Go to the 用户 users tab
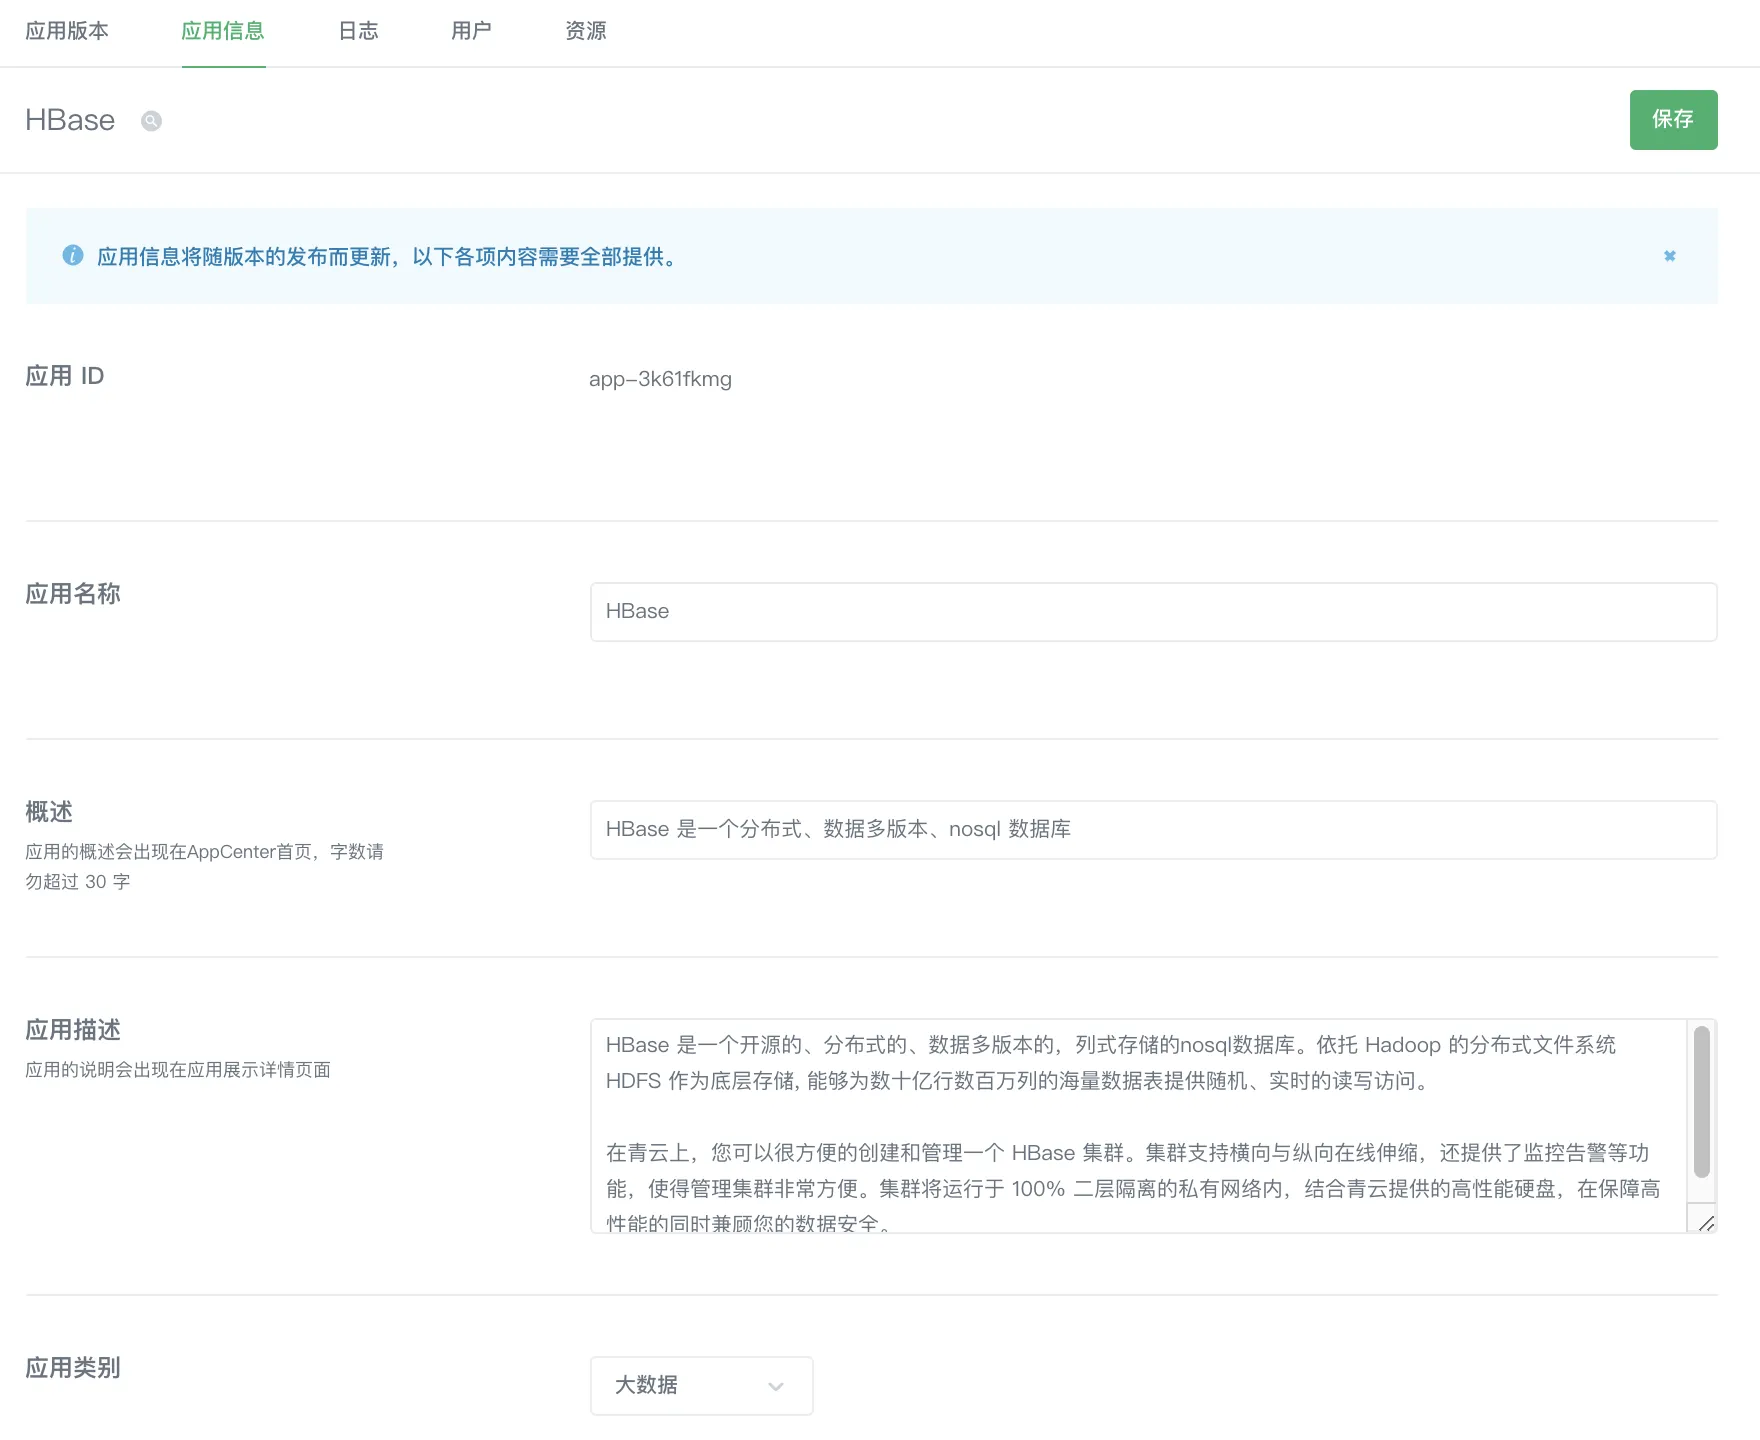1760x1440 pixels. (471, 31)
